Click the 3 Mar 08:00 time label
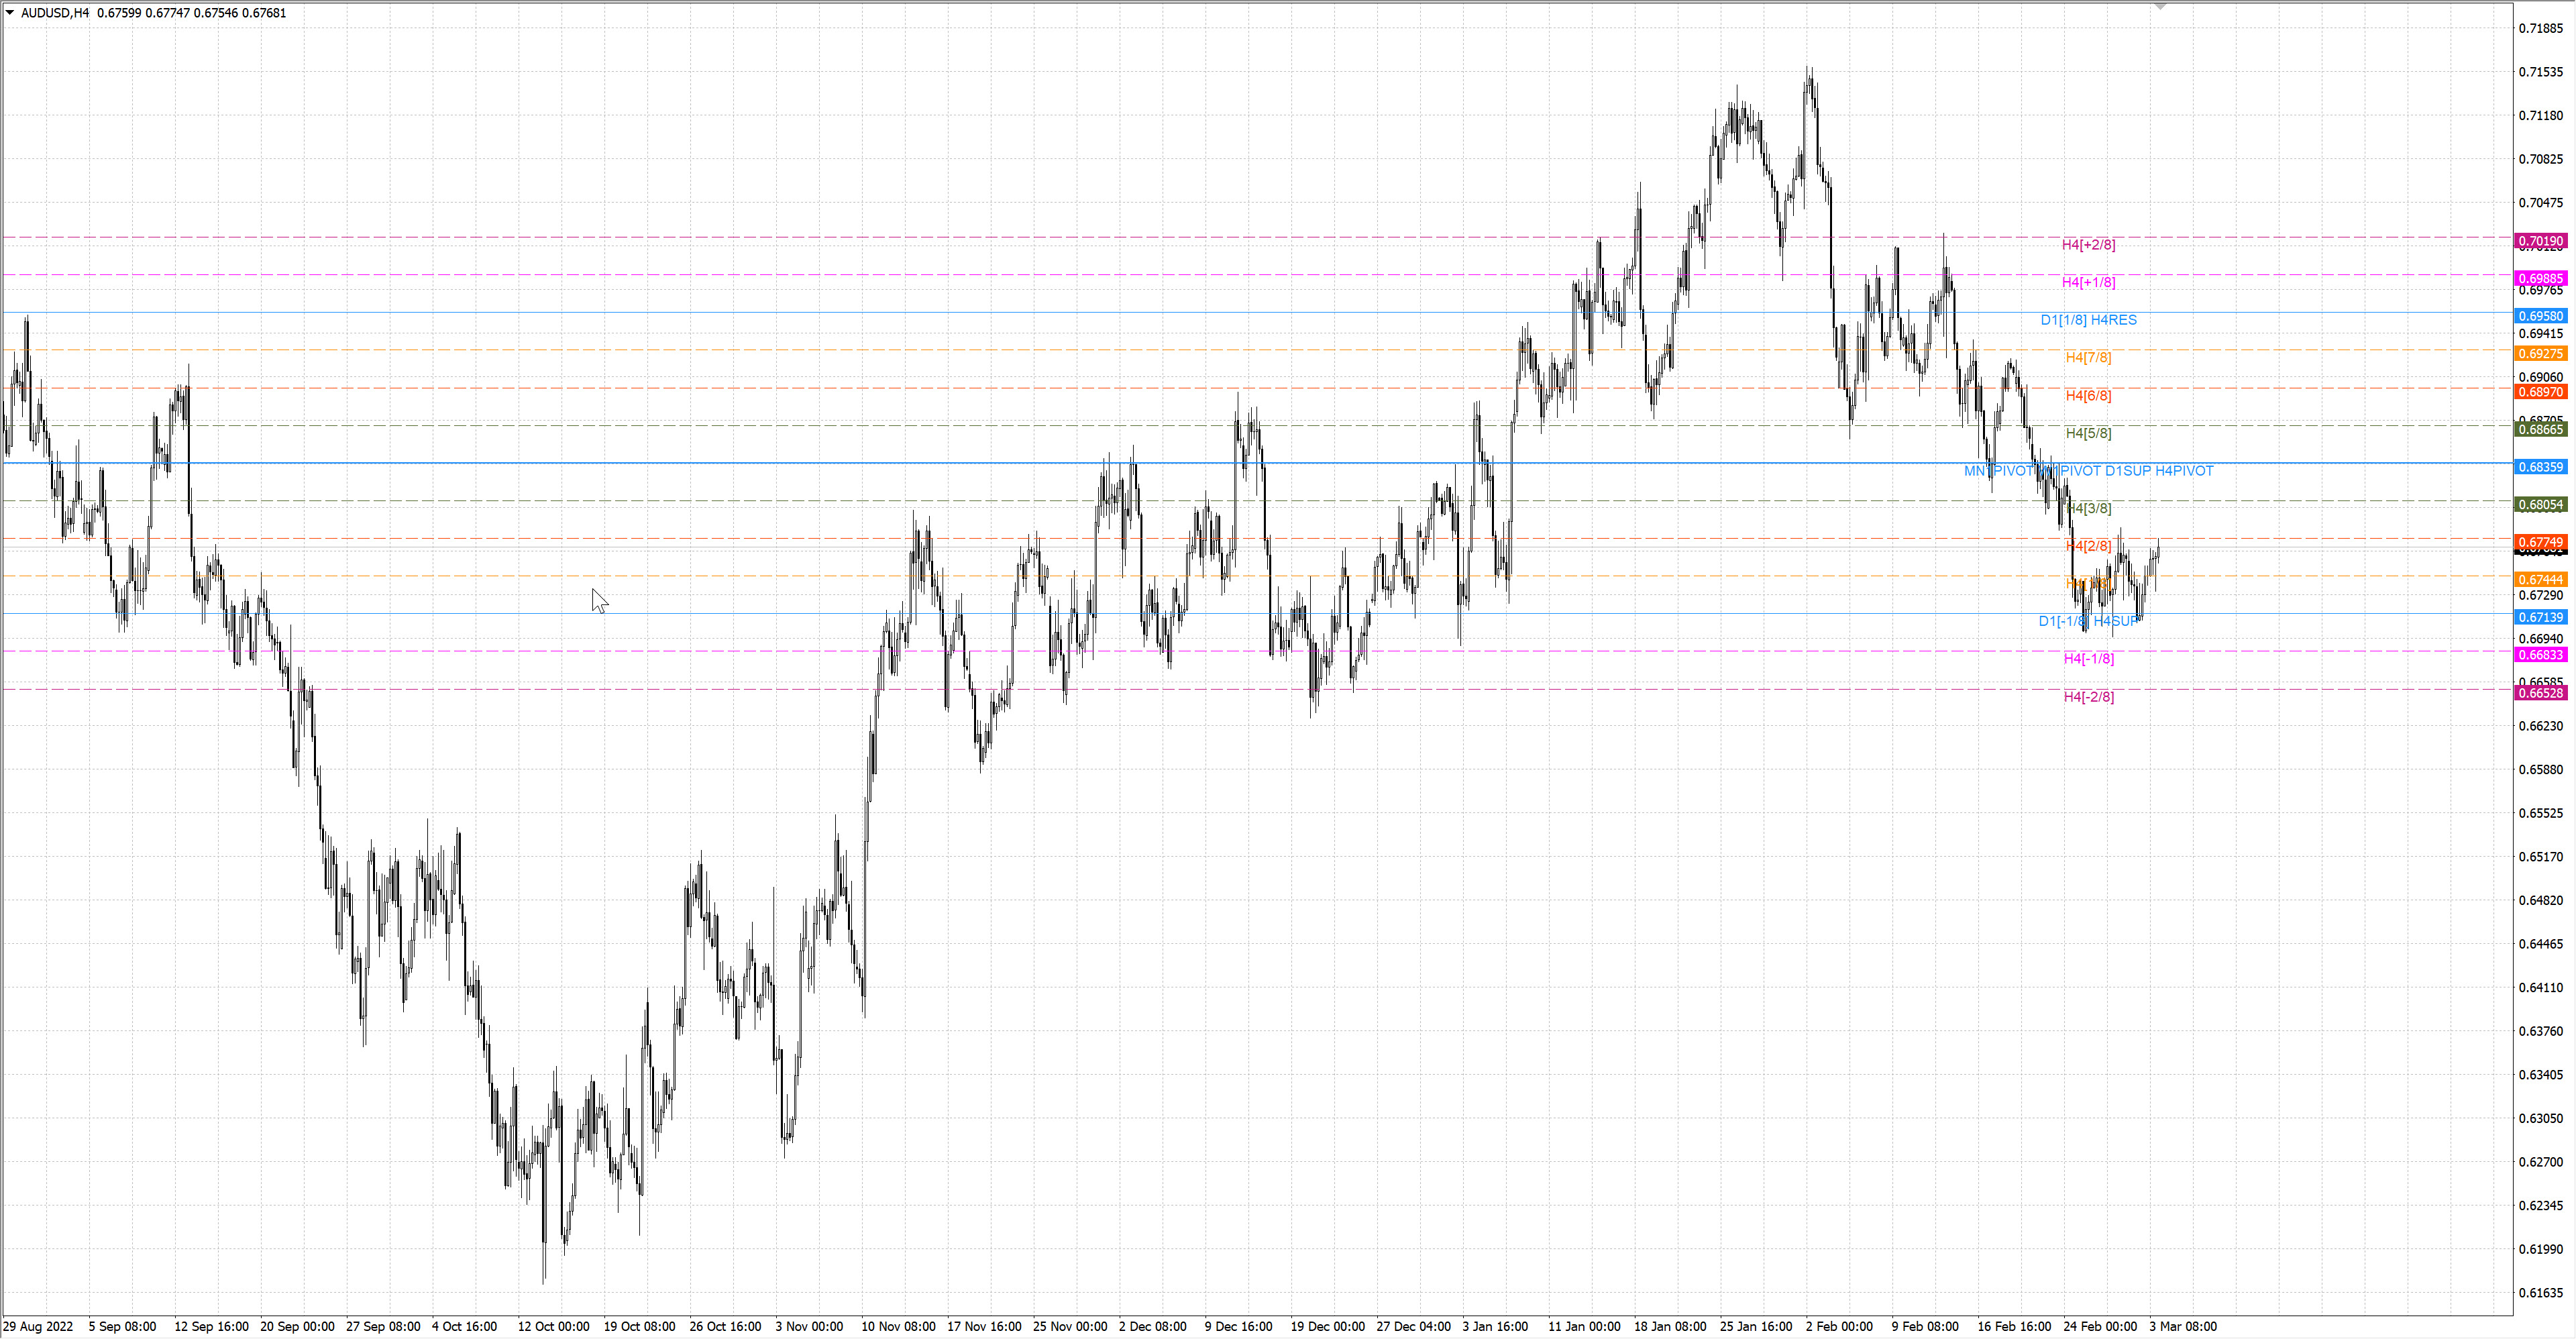The height and width of the screenshot is (1339, 2576). pyautogui.click(x=2183, y=1326)
